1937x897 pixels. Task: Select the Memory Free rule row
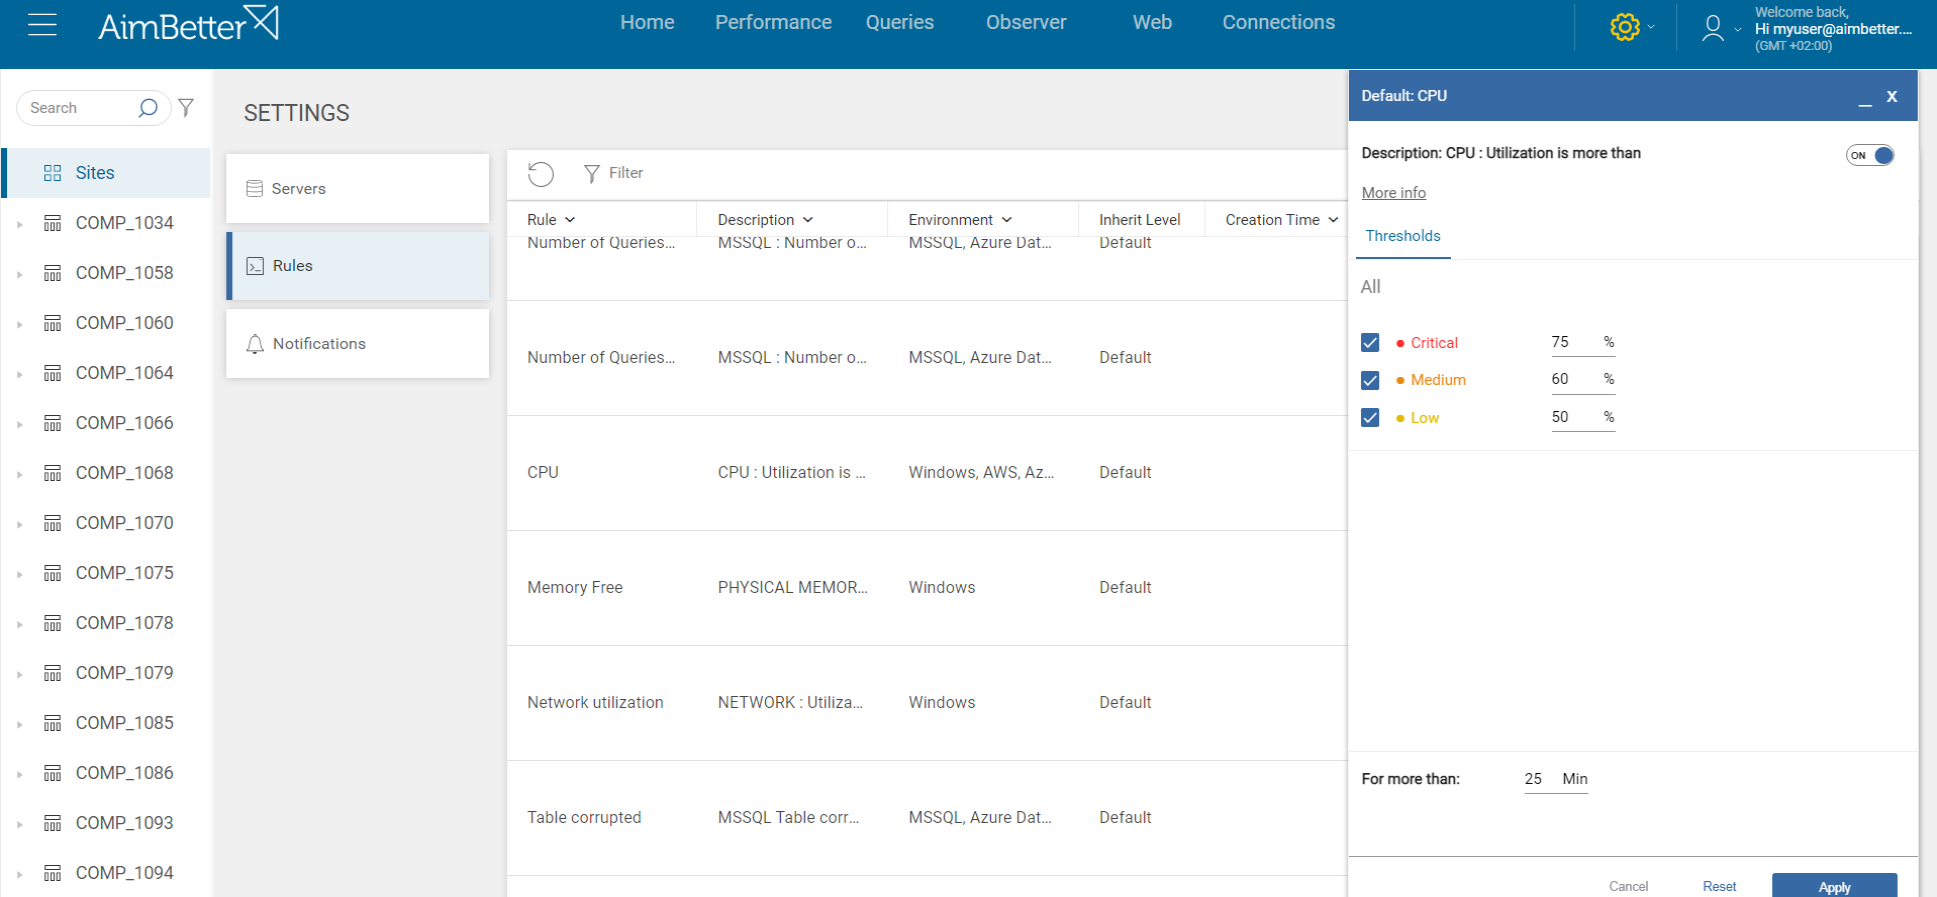pyautogui.click(x=927, y=588)
